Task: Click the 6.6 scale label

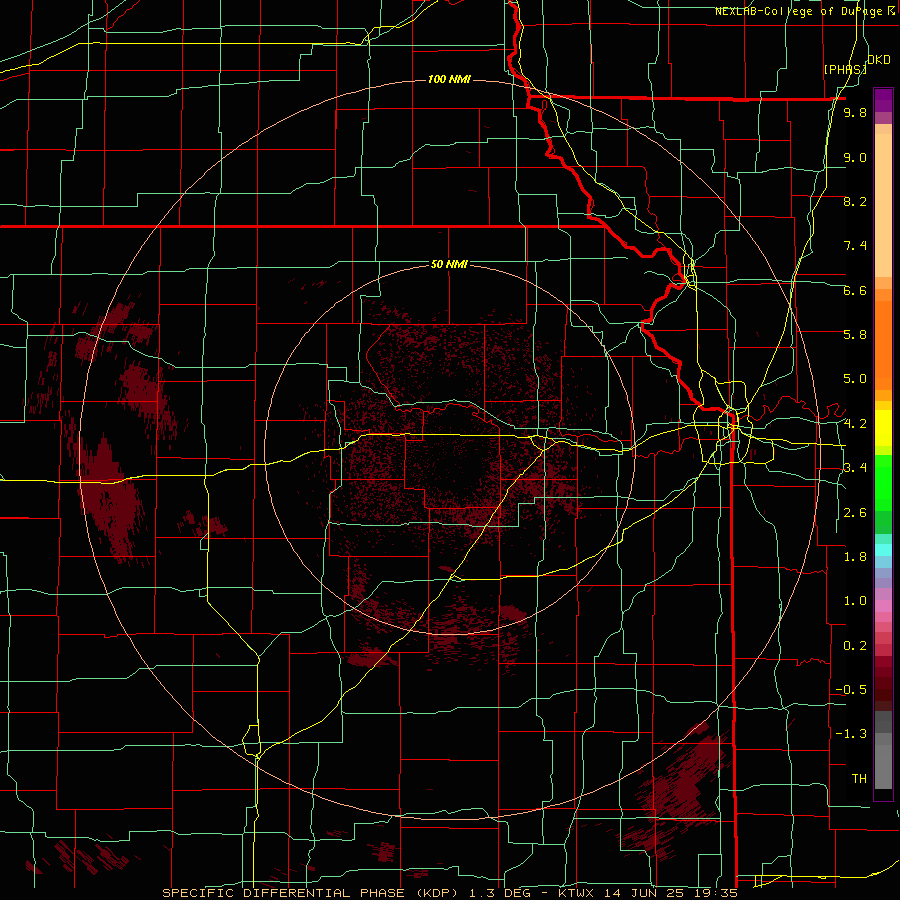Action: point(855,290)
